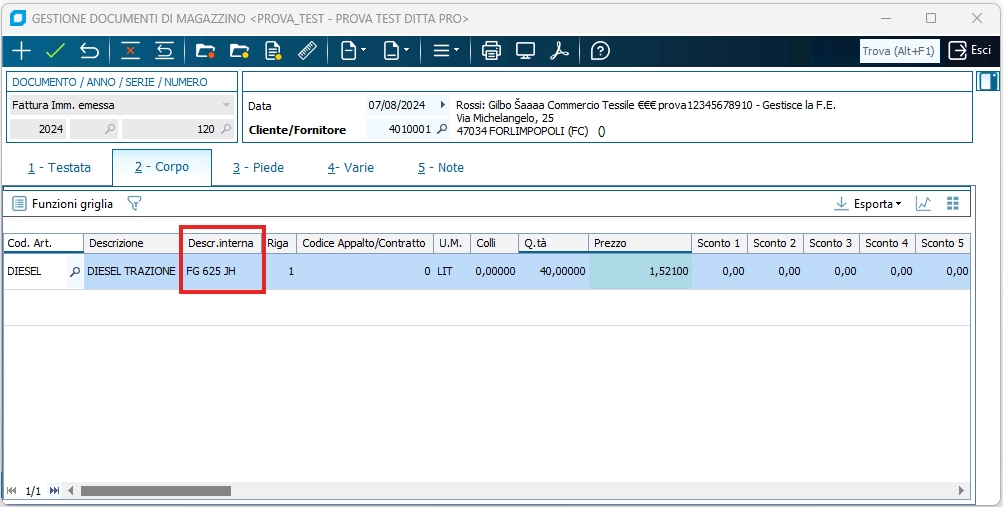Select 2 - Corpo tab
Viewport: 1003px width, 507px height.
point(162,167)
